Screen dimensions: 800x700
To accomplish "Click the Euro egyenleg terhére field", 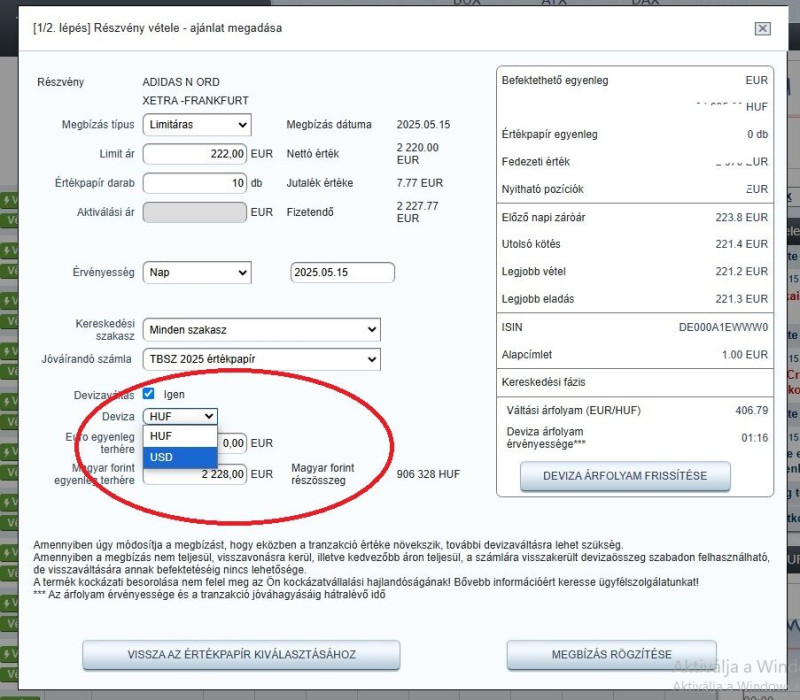I will tap(233, 443).
